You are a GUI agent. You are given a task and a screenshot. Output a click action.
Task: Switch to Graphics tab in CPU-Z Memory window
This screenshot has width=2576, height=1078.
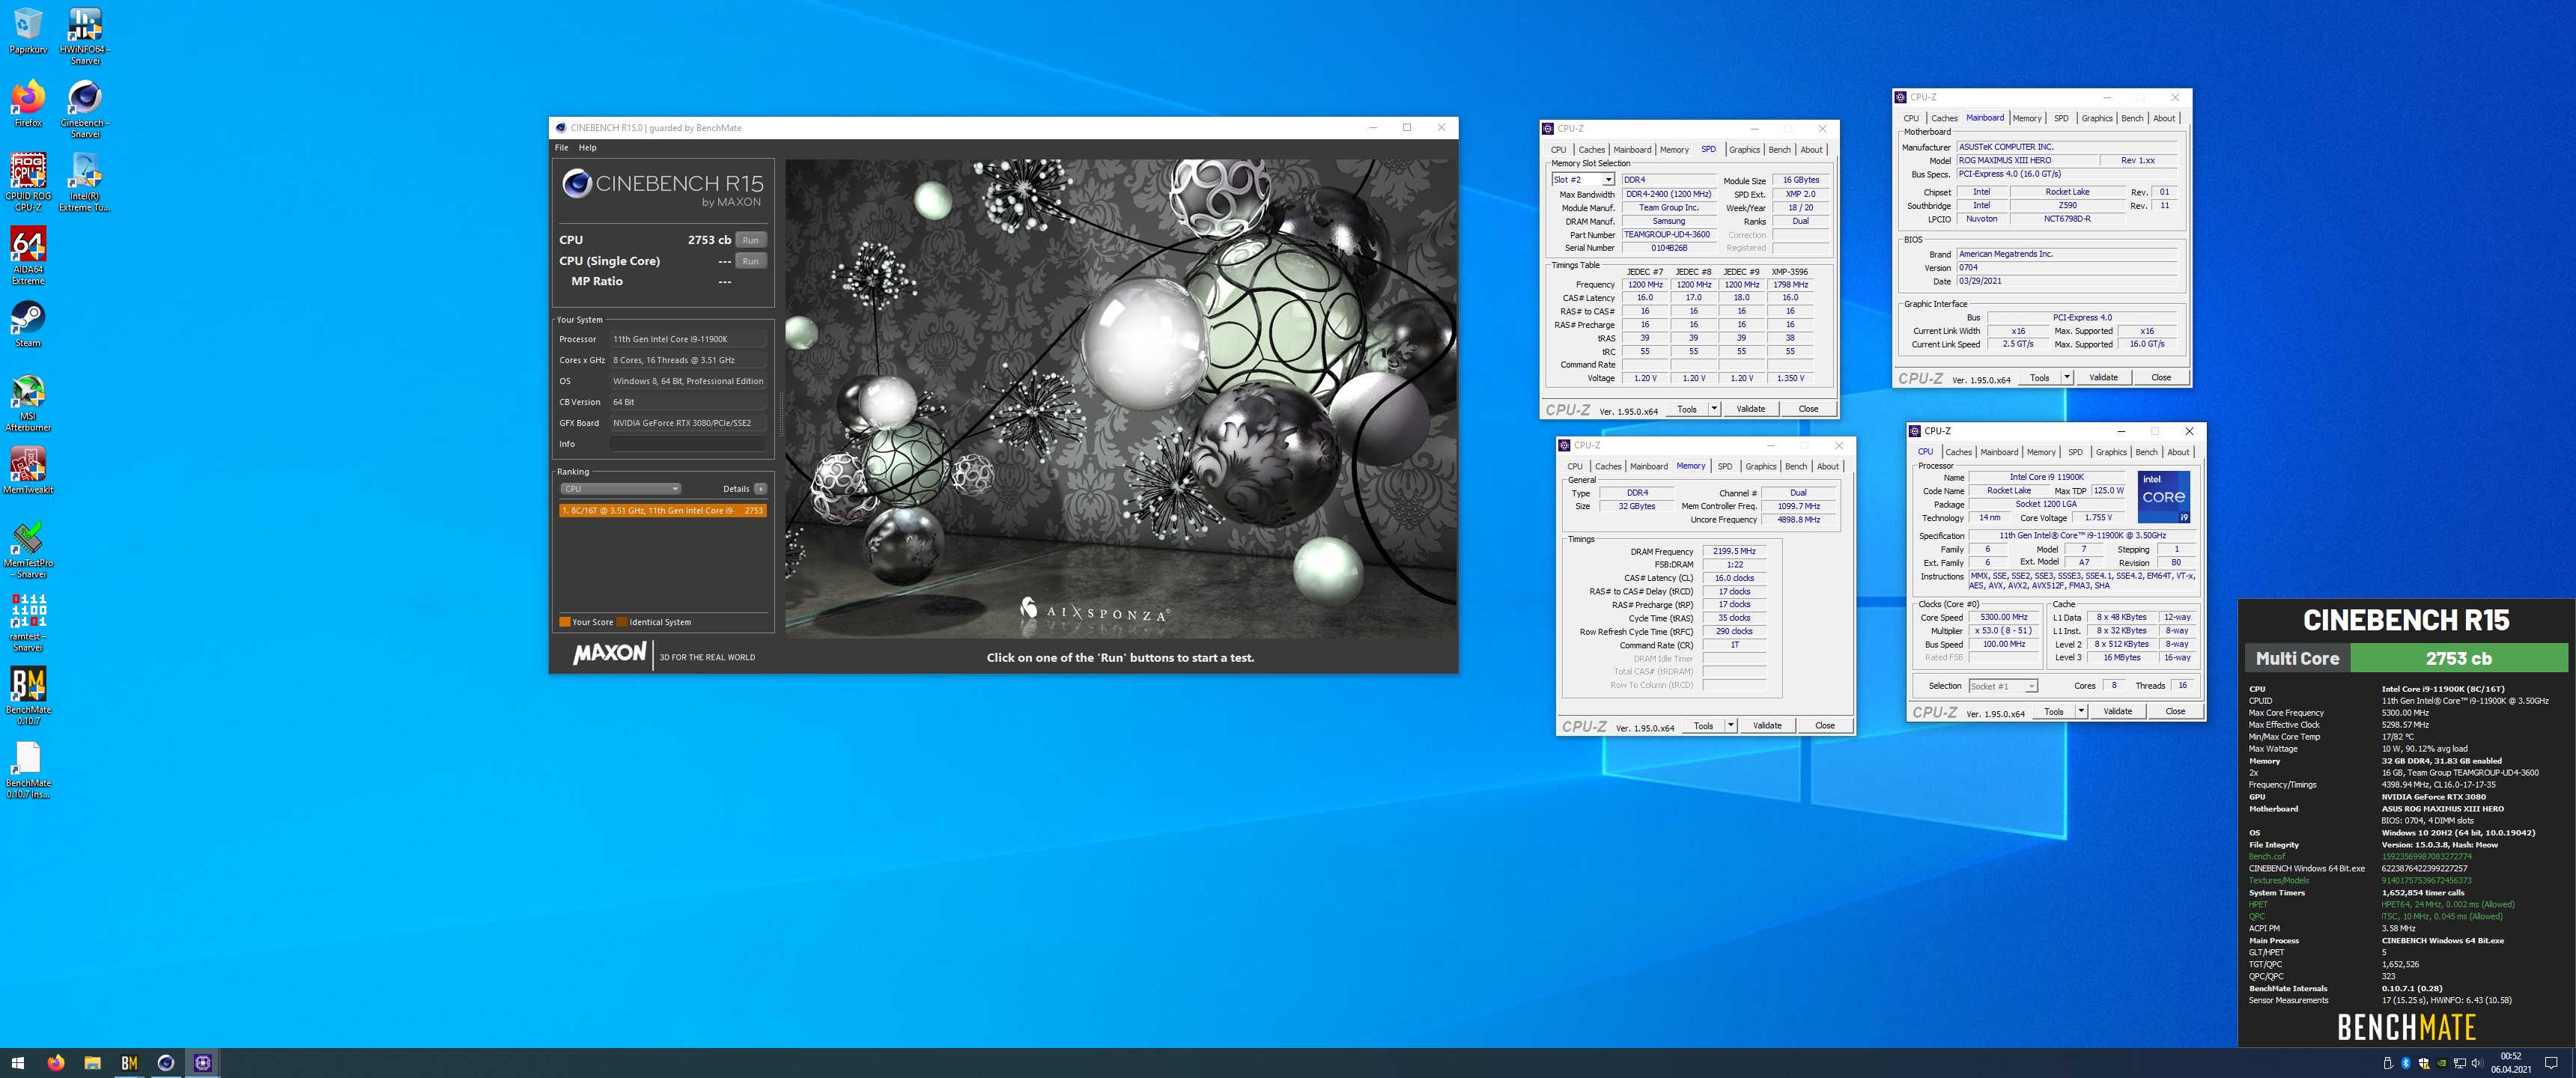pyautogui.click(x=1760, y=466)
